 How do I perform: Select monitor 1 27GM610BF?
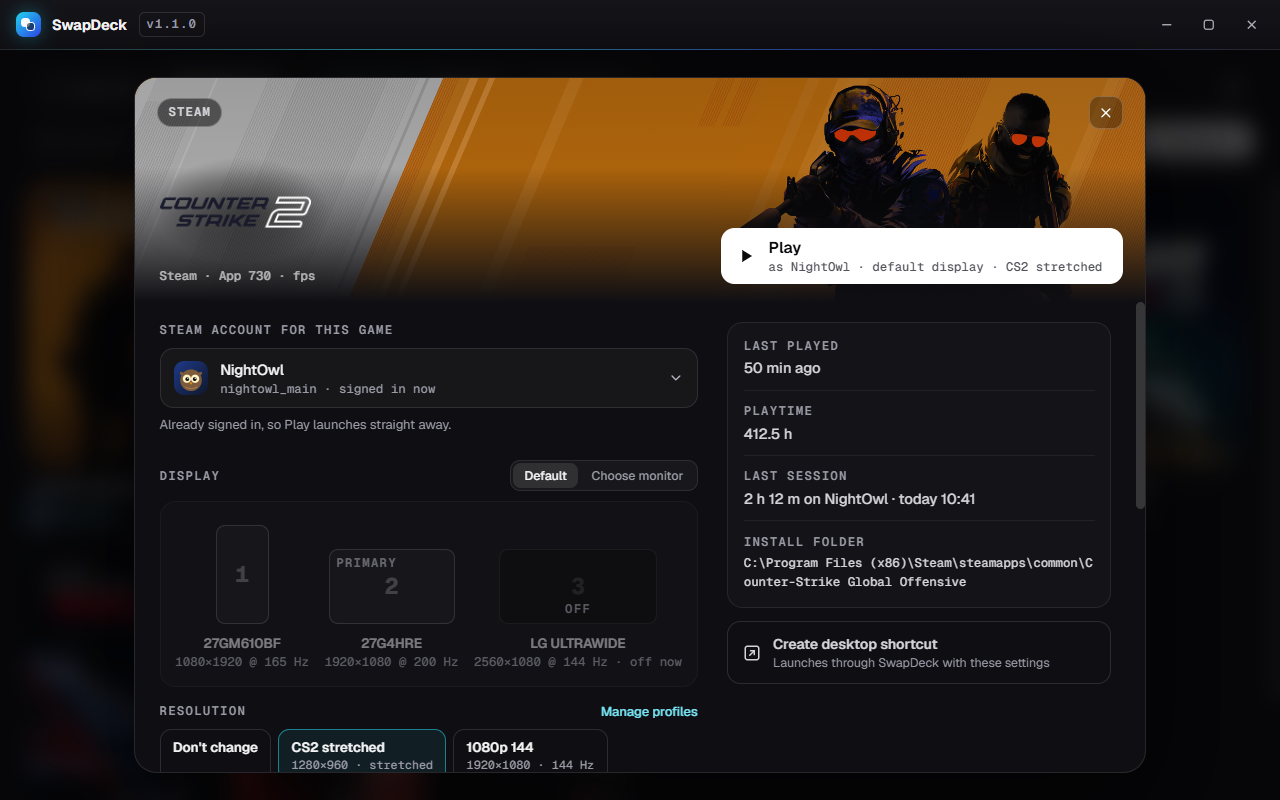click(x=242, y=575)
